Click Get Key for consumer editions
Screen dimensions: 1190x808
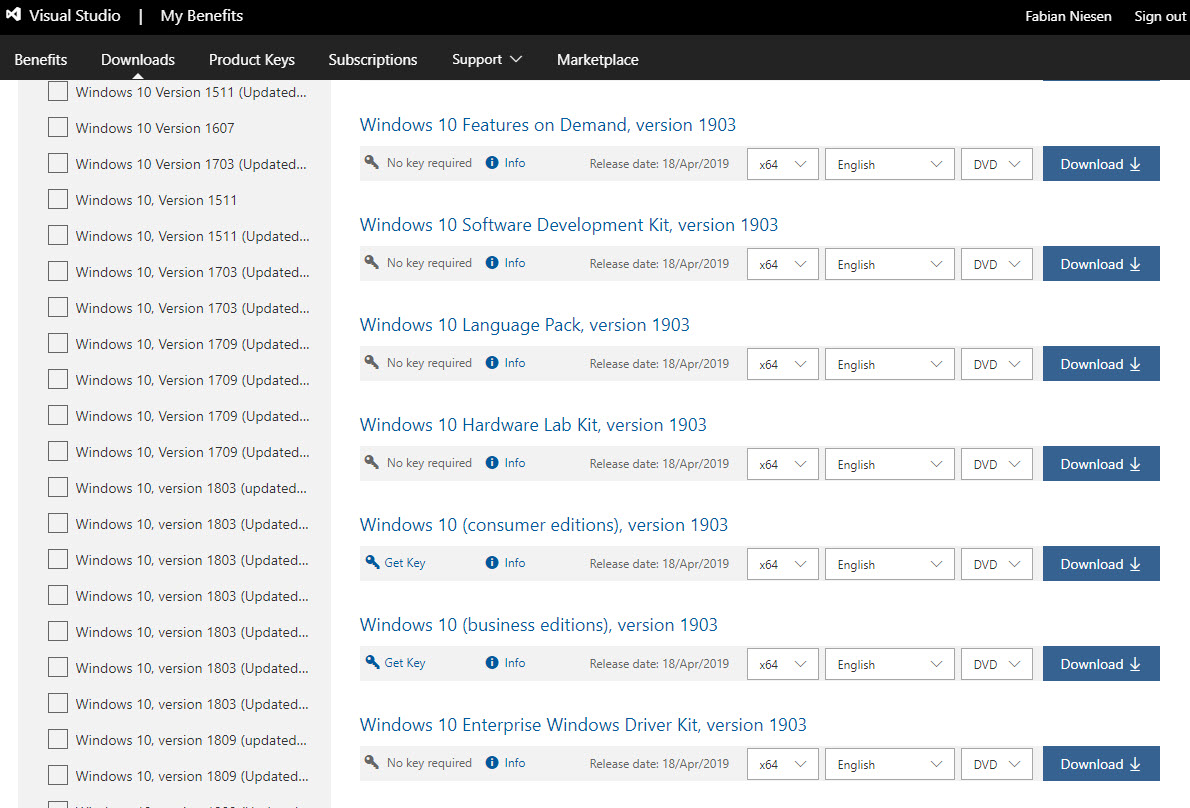[405, 562]
